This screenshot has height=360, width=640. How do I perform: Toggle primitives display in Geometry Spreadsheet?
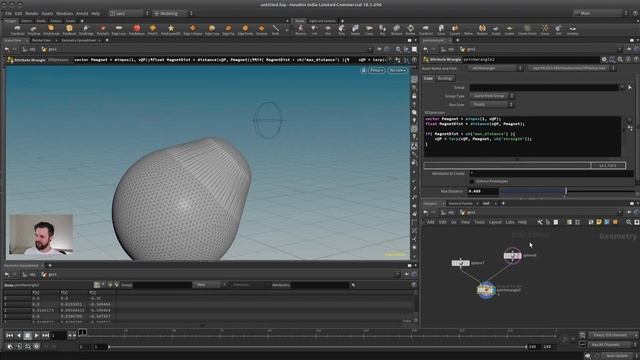pyautogui.click(x=110, y=284)
